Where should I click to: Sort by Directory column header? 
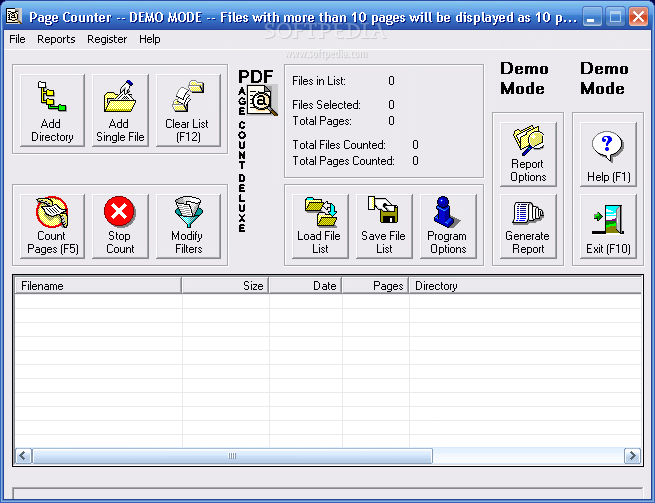click(x=525, y=286)
